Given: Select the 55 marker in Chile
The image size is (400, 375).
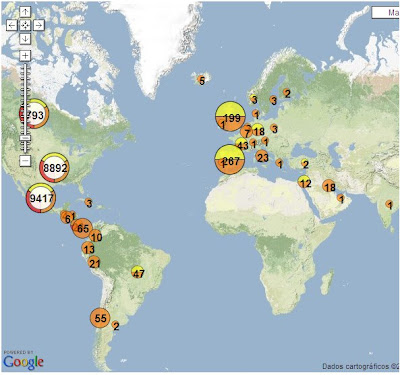Looking at the screenshot, I should (100, 318).
